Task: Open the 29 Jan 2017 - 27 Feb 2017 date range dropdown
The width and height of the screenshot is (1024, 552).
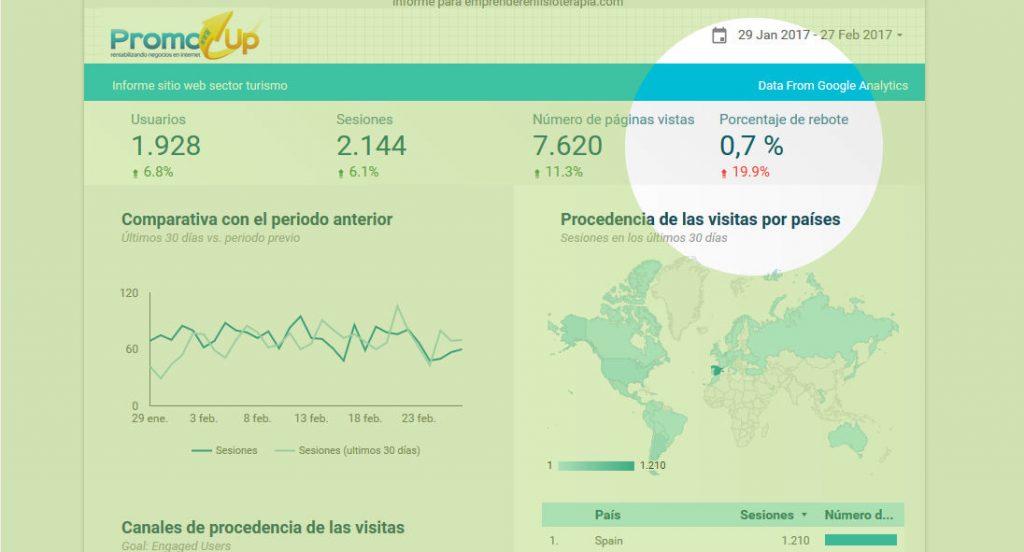Action: pyautogui.click(x=814, y=35)
